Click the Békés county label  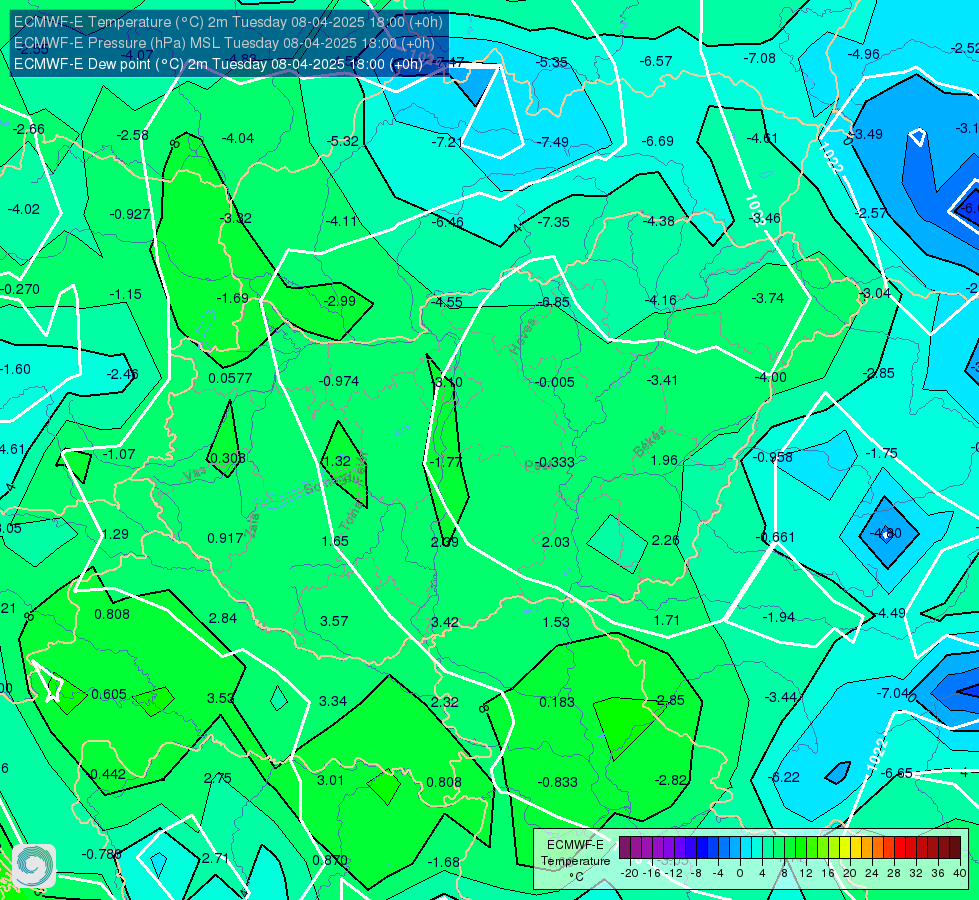click(x=650, y=441)
